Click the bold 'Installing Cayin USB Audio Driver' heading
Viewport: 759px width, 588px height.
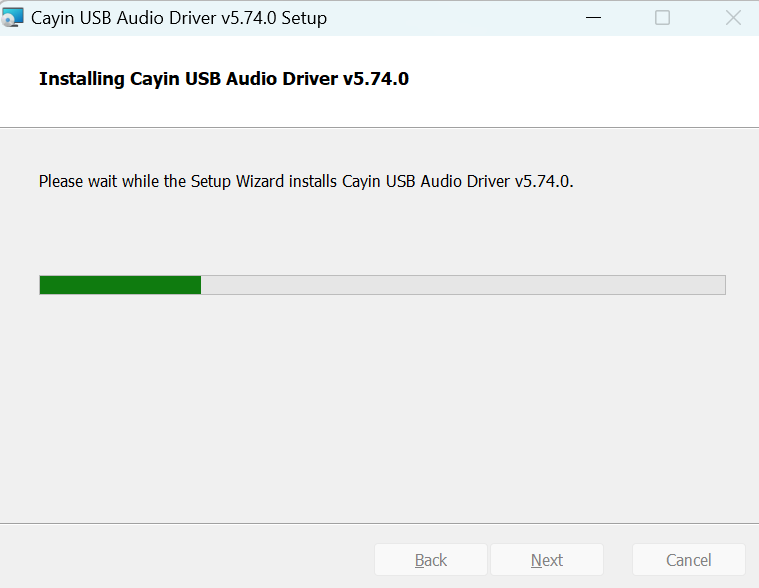click(x=224, y=79)
